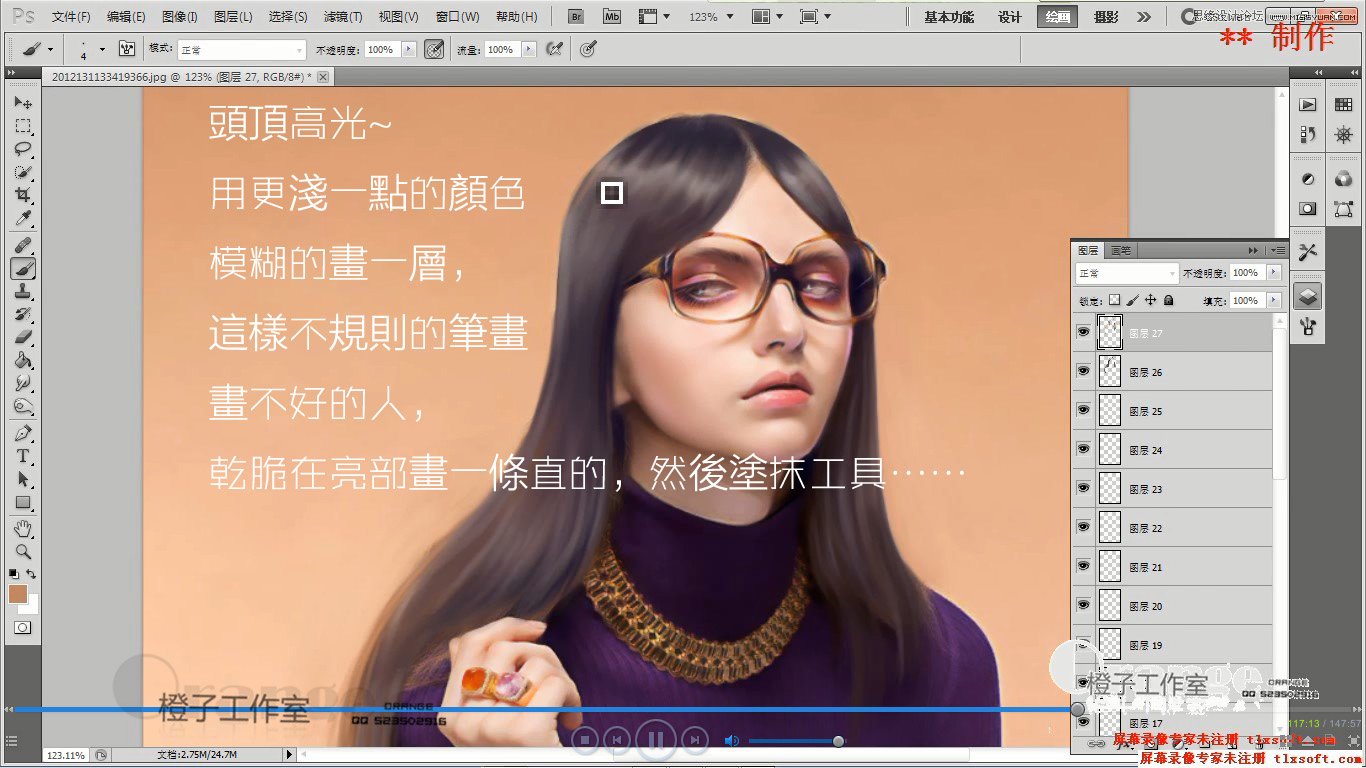Select the Zoom tool
Image resolution: width=1366 pixels, height=768 pixels.
click(x=23, y=551)
